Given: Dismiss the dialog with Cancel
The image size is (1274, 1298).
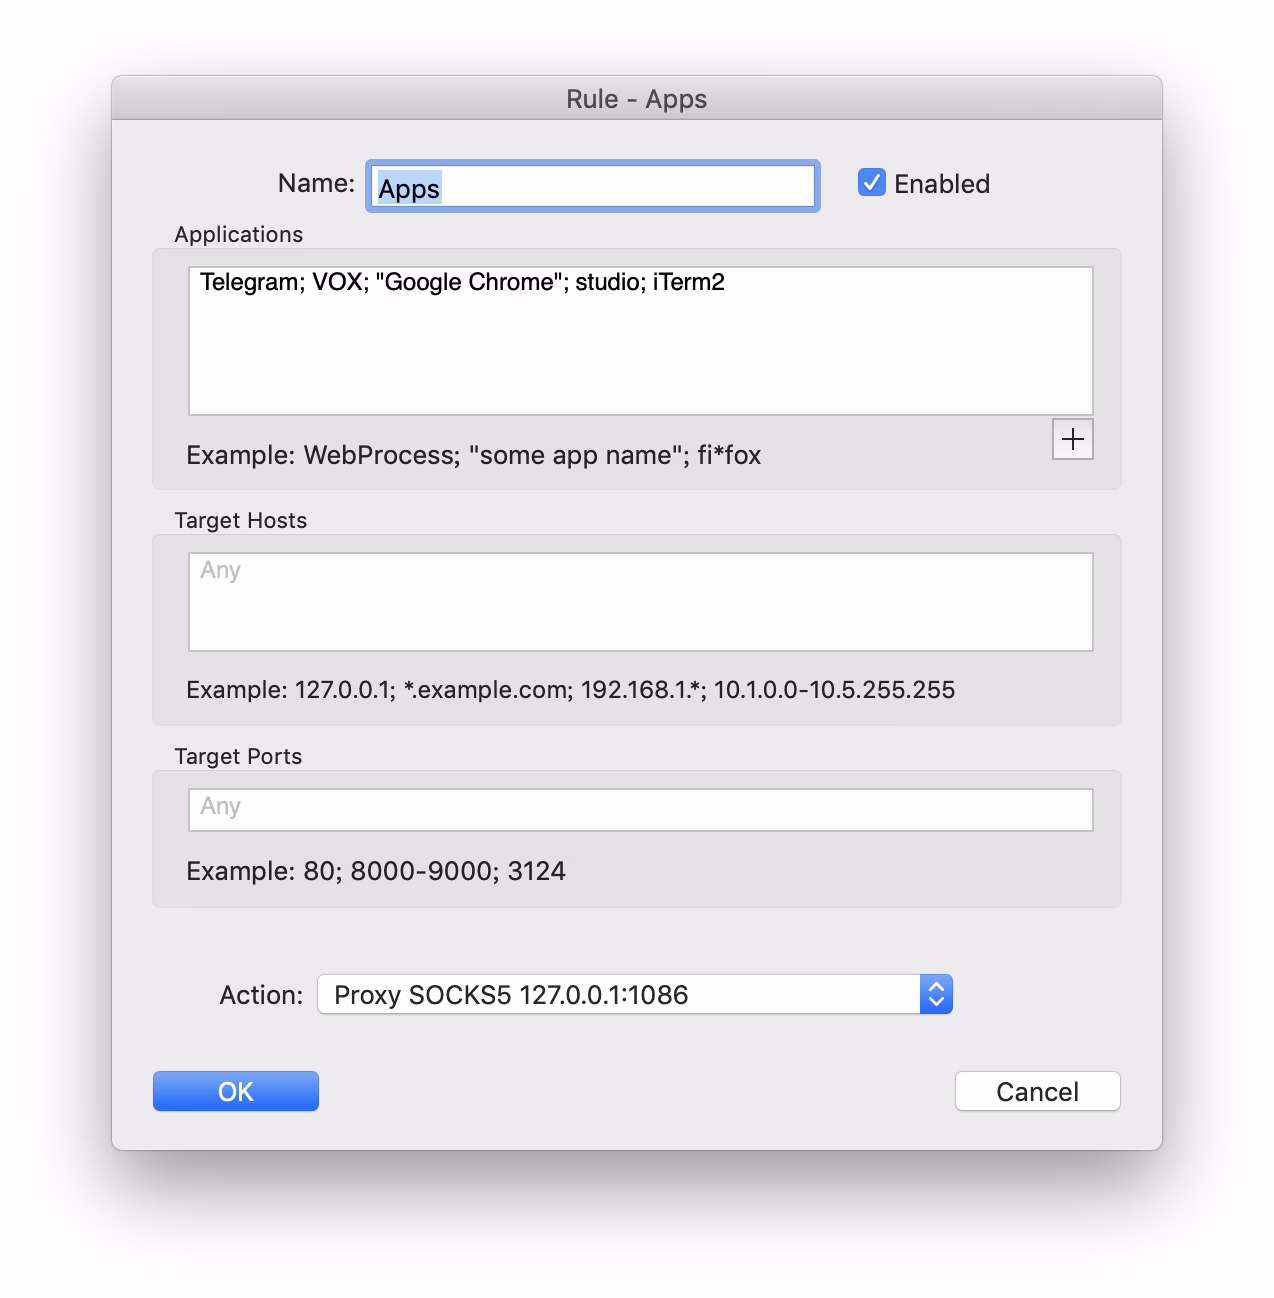Looking at the screenshot, I should [1037, 1091].
